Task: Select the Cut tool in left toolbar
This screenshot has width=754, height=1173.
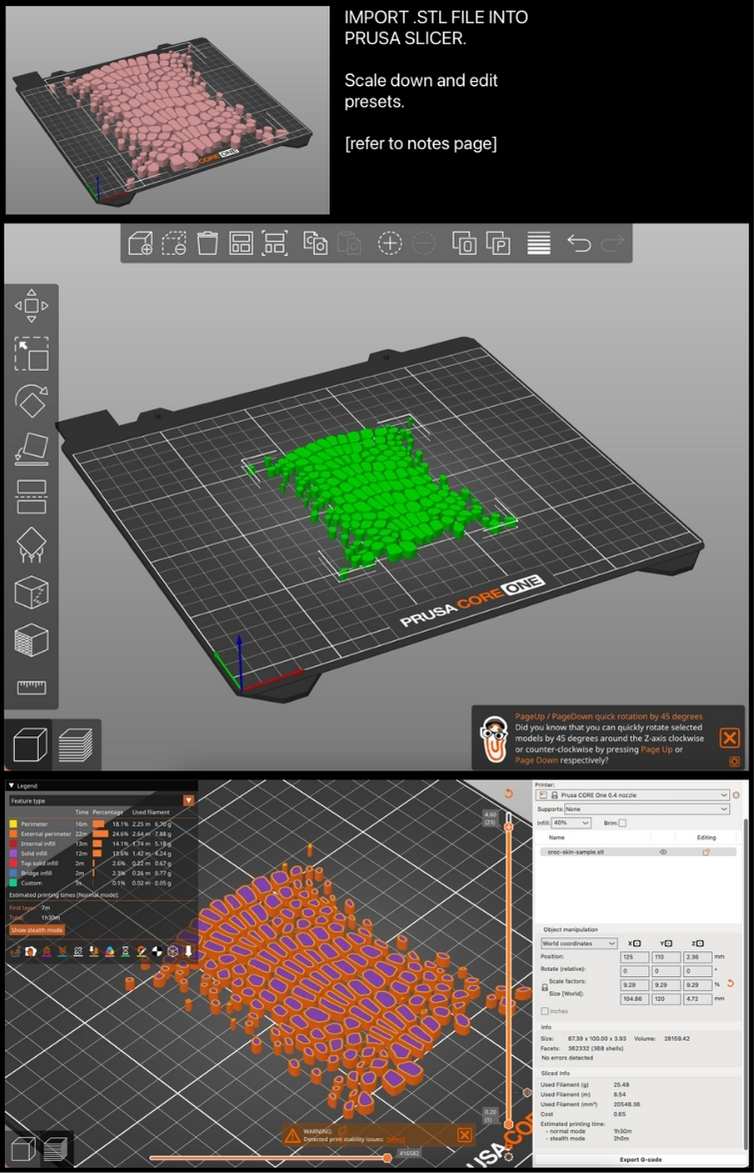Action: point(32,496)
